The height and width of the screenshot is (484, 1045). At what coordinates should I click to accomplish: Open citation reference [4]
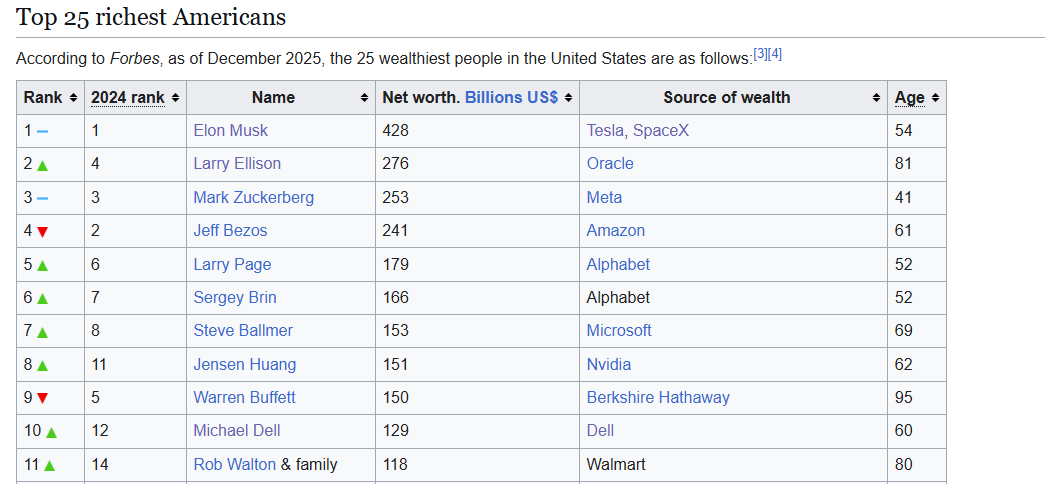click(x=774, y=55)
